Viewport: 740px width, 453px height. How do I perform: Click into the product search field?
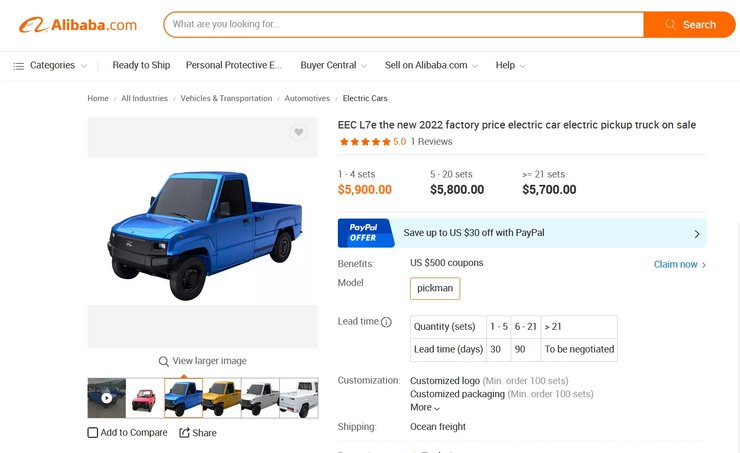(x=400, y=24)
